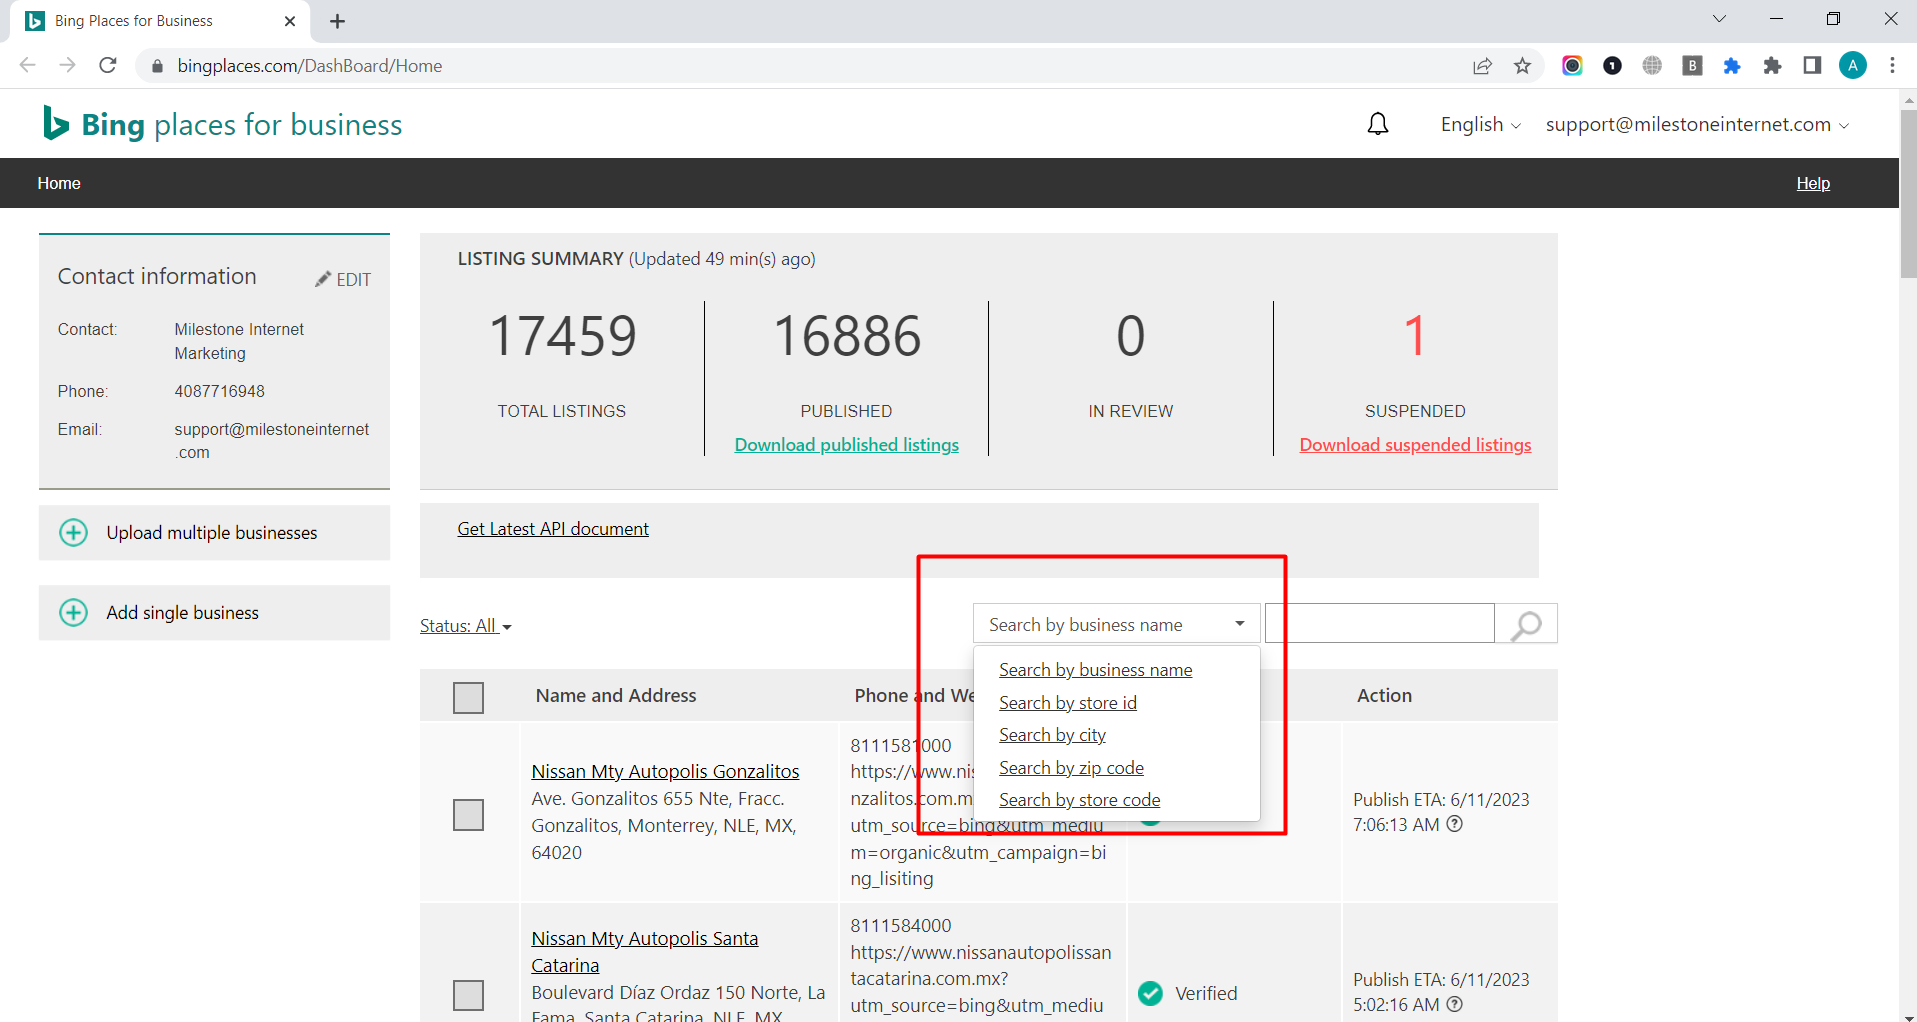Open Nissan Mty Autopolis Gonzalitos listing

tap(665, 771)
